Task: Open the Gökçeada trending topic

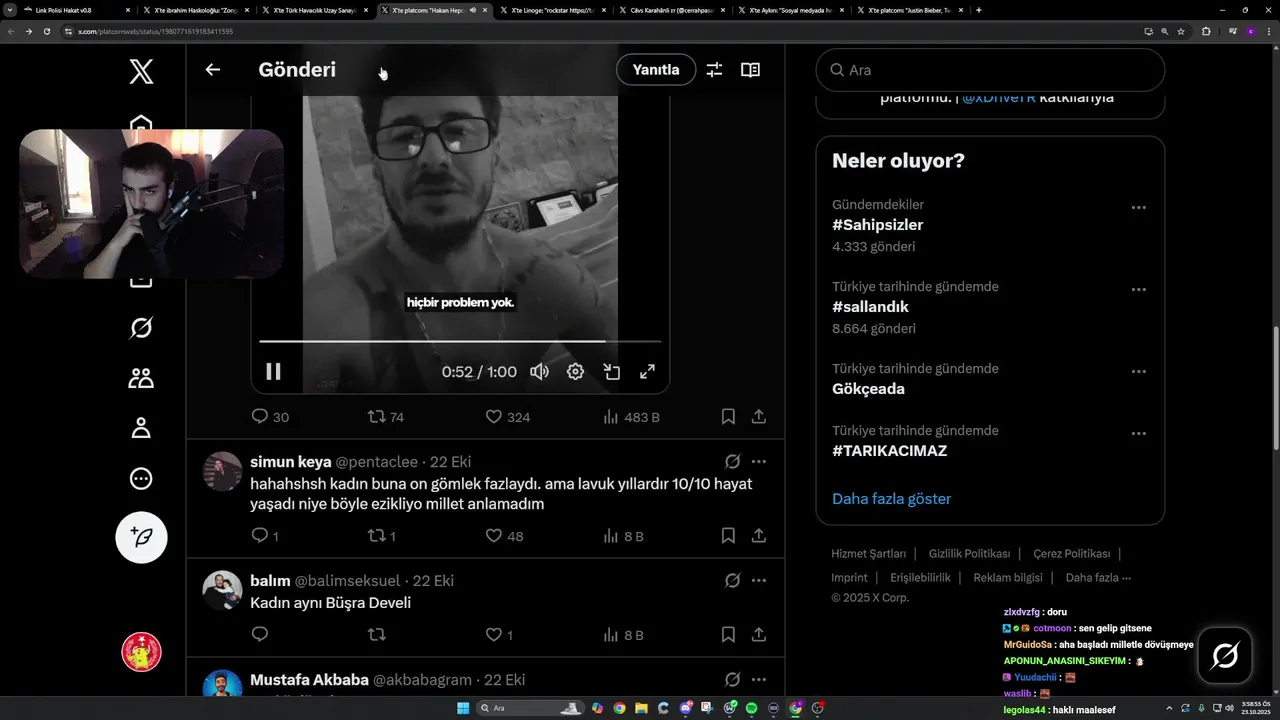Action: pos(868,389)
